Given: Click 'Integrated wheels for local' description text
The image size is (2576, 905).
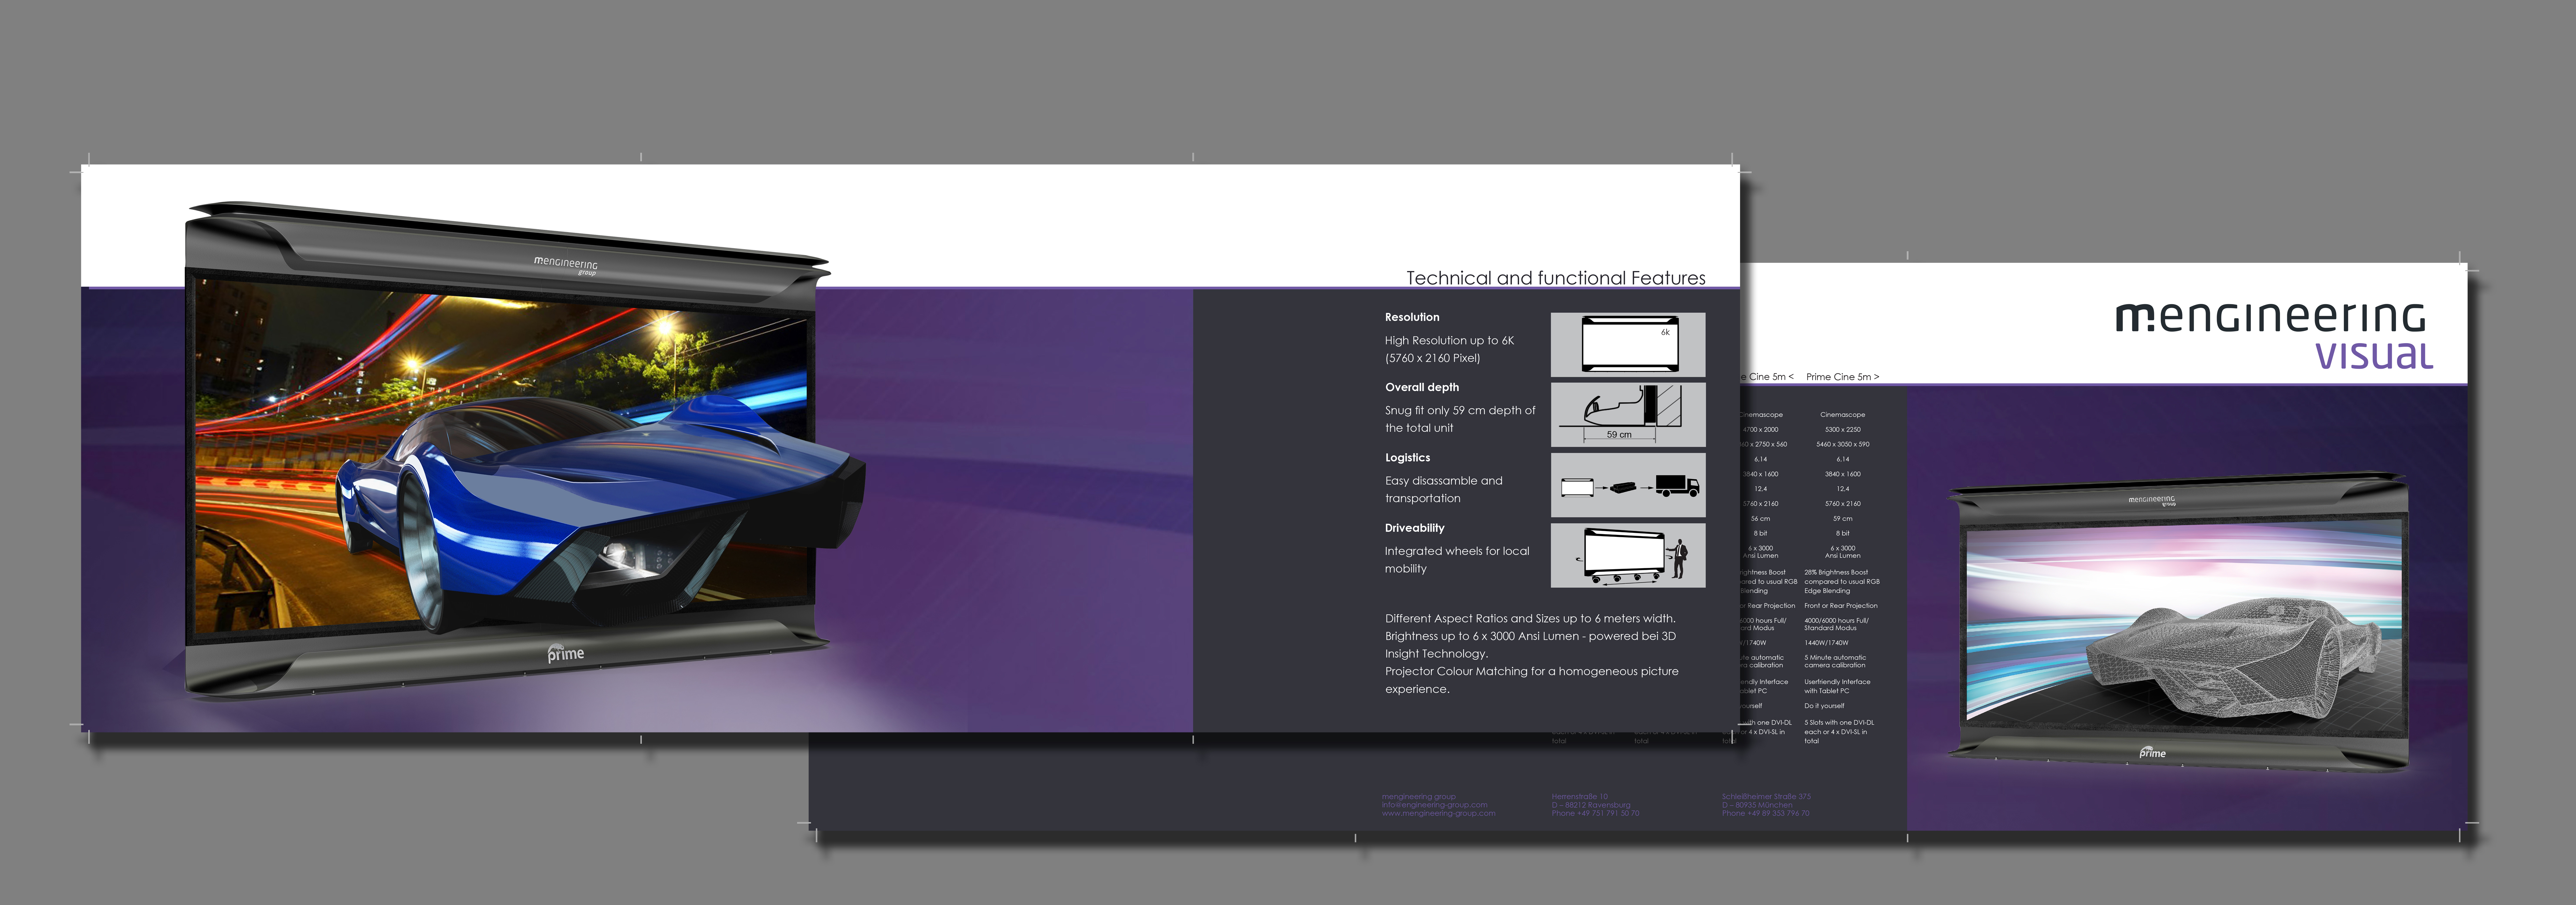Looking at the screenshot, I should pyautogui.click(x=1457, y=551).
